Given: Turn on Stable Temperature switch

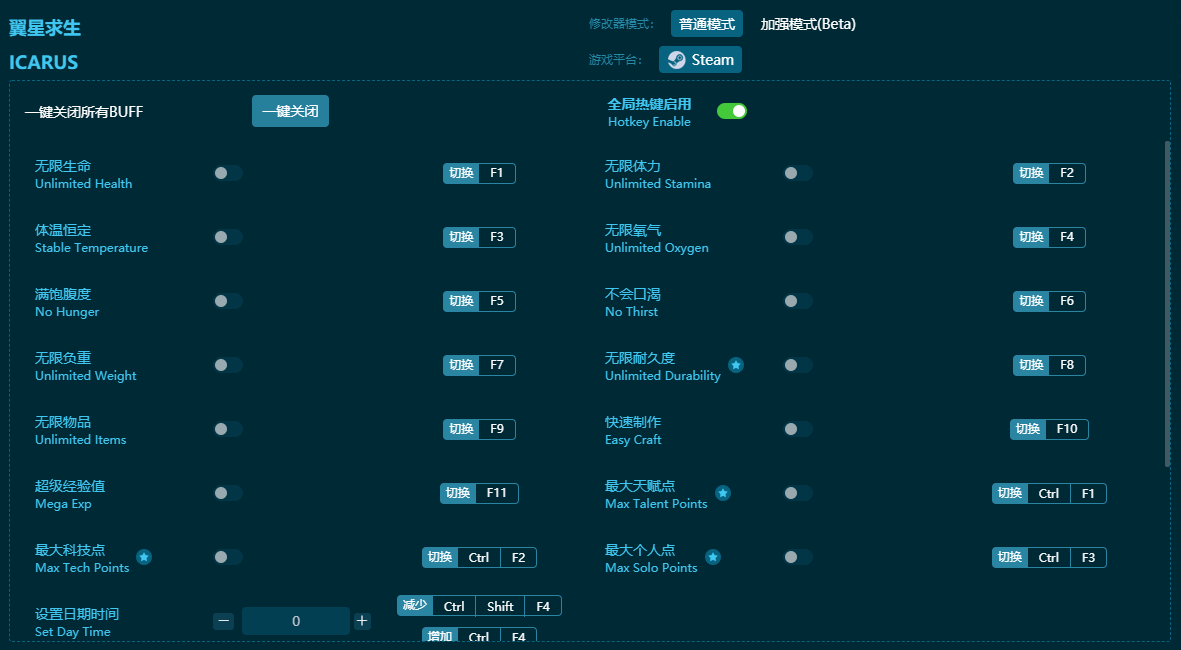Looking at the screenshot, I should click(x=227, y=237).
